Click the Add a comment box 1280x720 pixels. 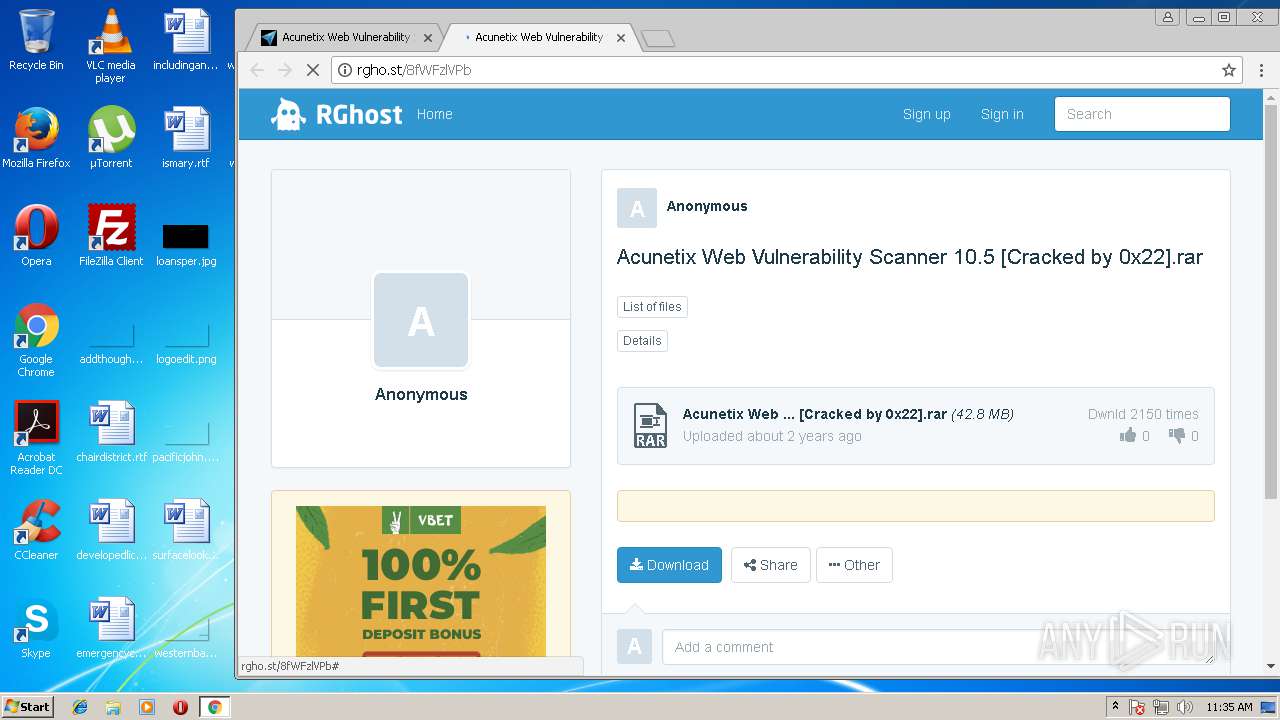tap(938, 647)
